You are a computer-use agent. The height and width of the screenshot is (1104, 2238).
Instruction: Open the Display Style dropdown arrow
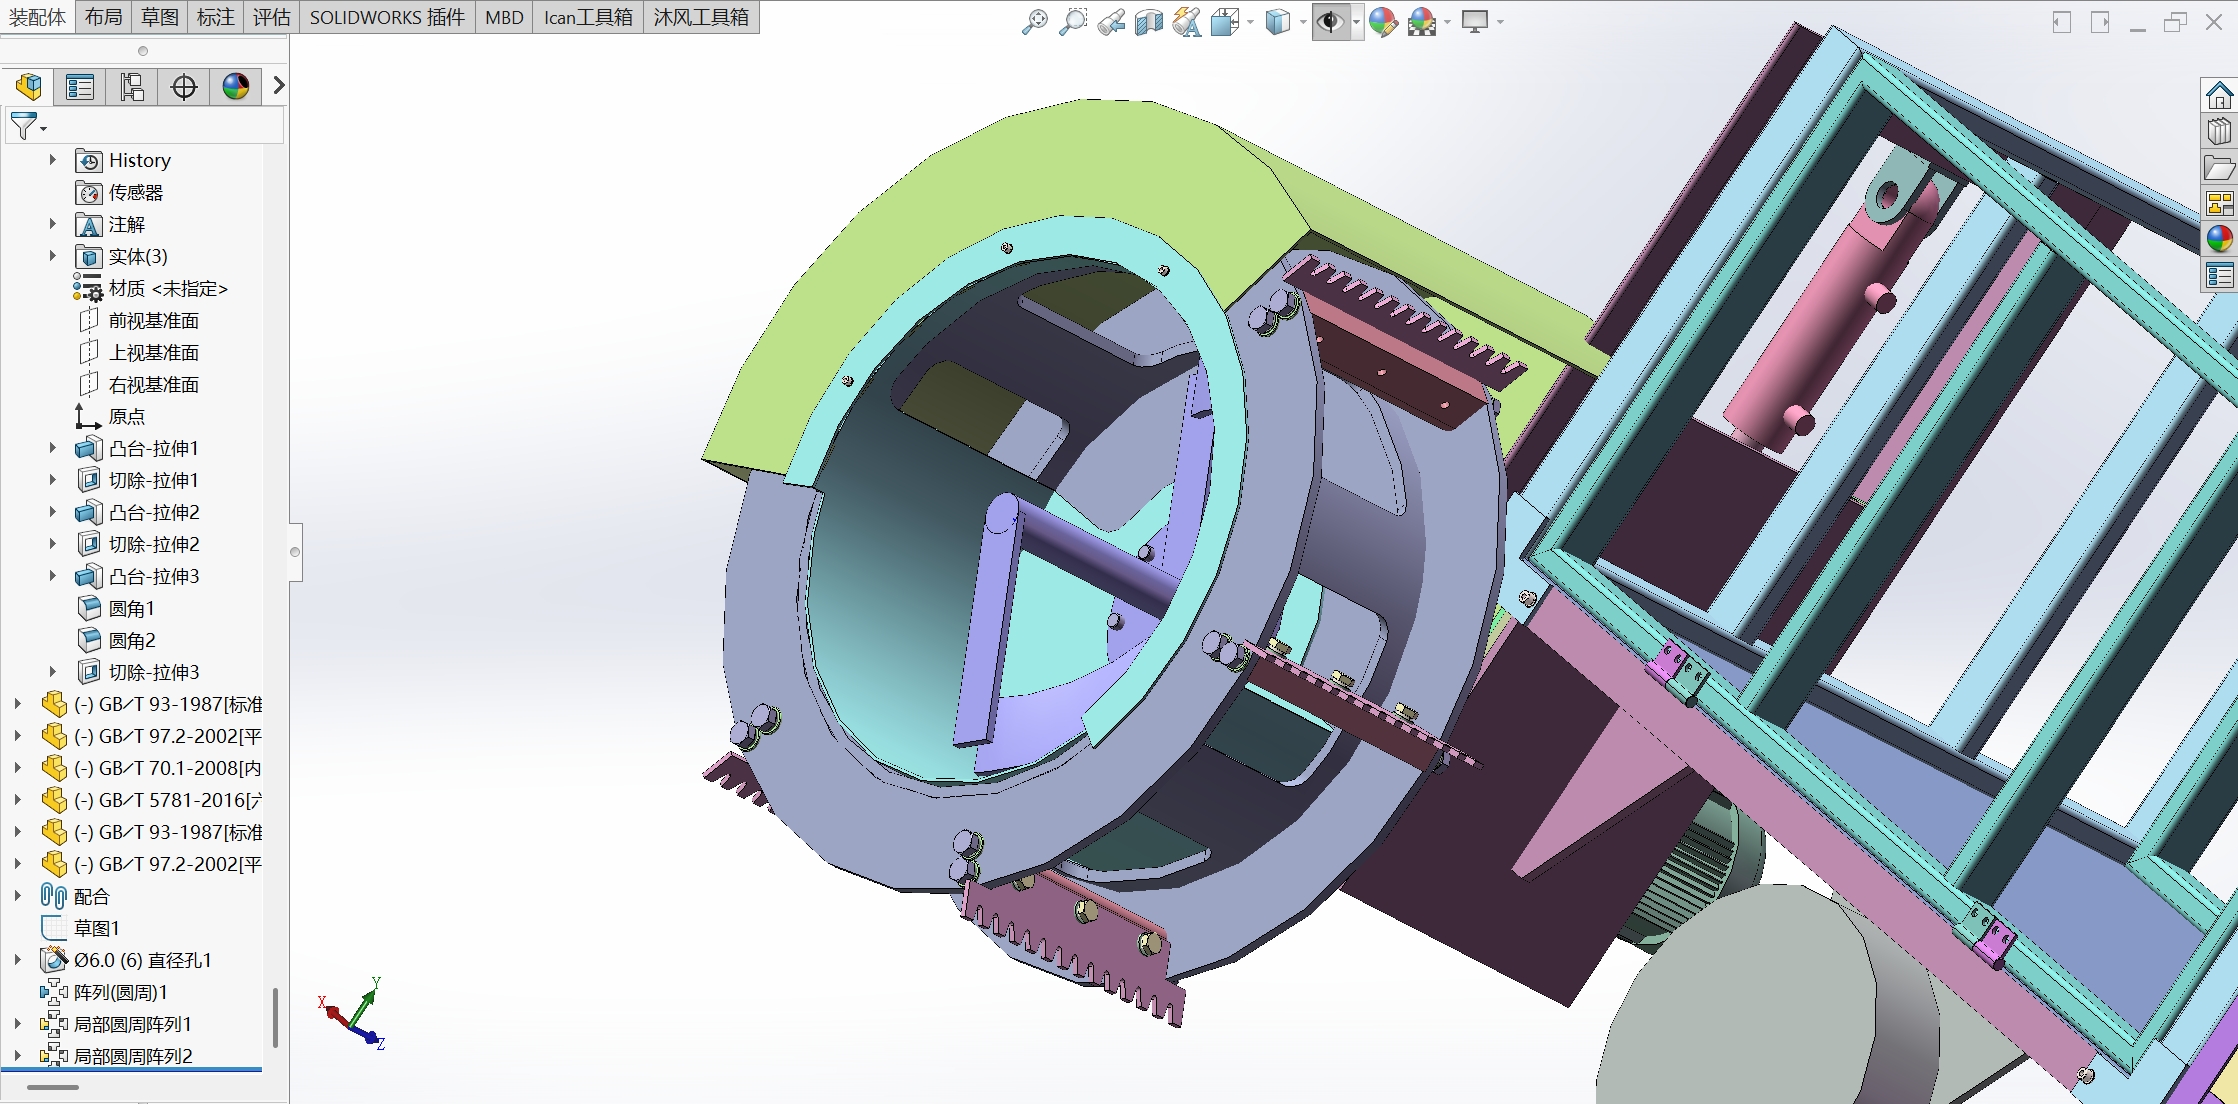coord(1303,22)
